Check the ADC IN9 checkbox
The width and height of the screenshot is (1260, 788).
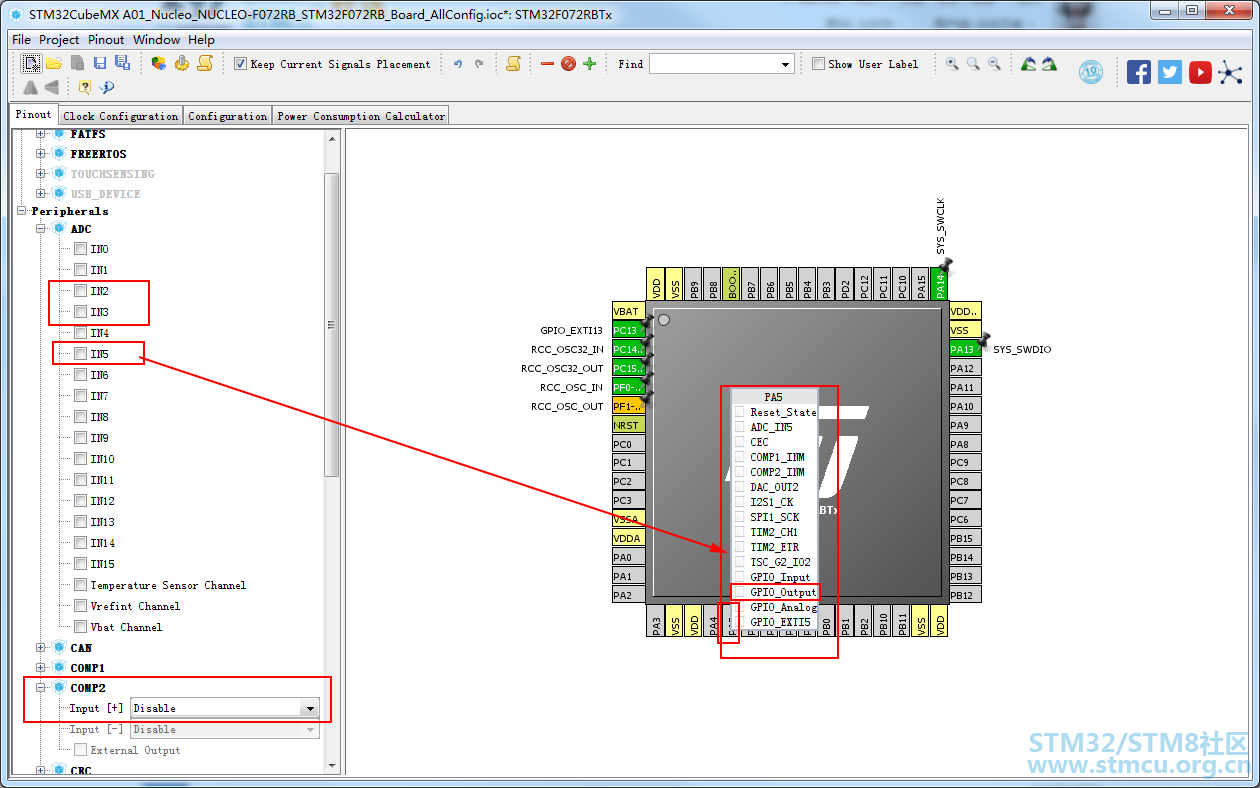(x=80, y=438)
